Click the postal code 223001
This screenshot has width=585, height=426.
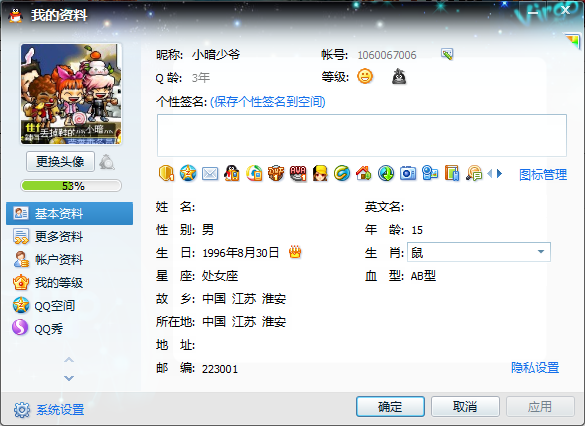220,369
